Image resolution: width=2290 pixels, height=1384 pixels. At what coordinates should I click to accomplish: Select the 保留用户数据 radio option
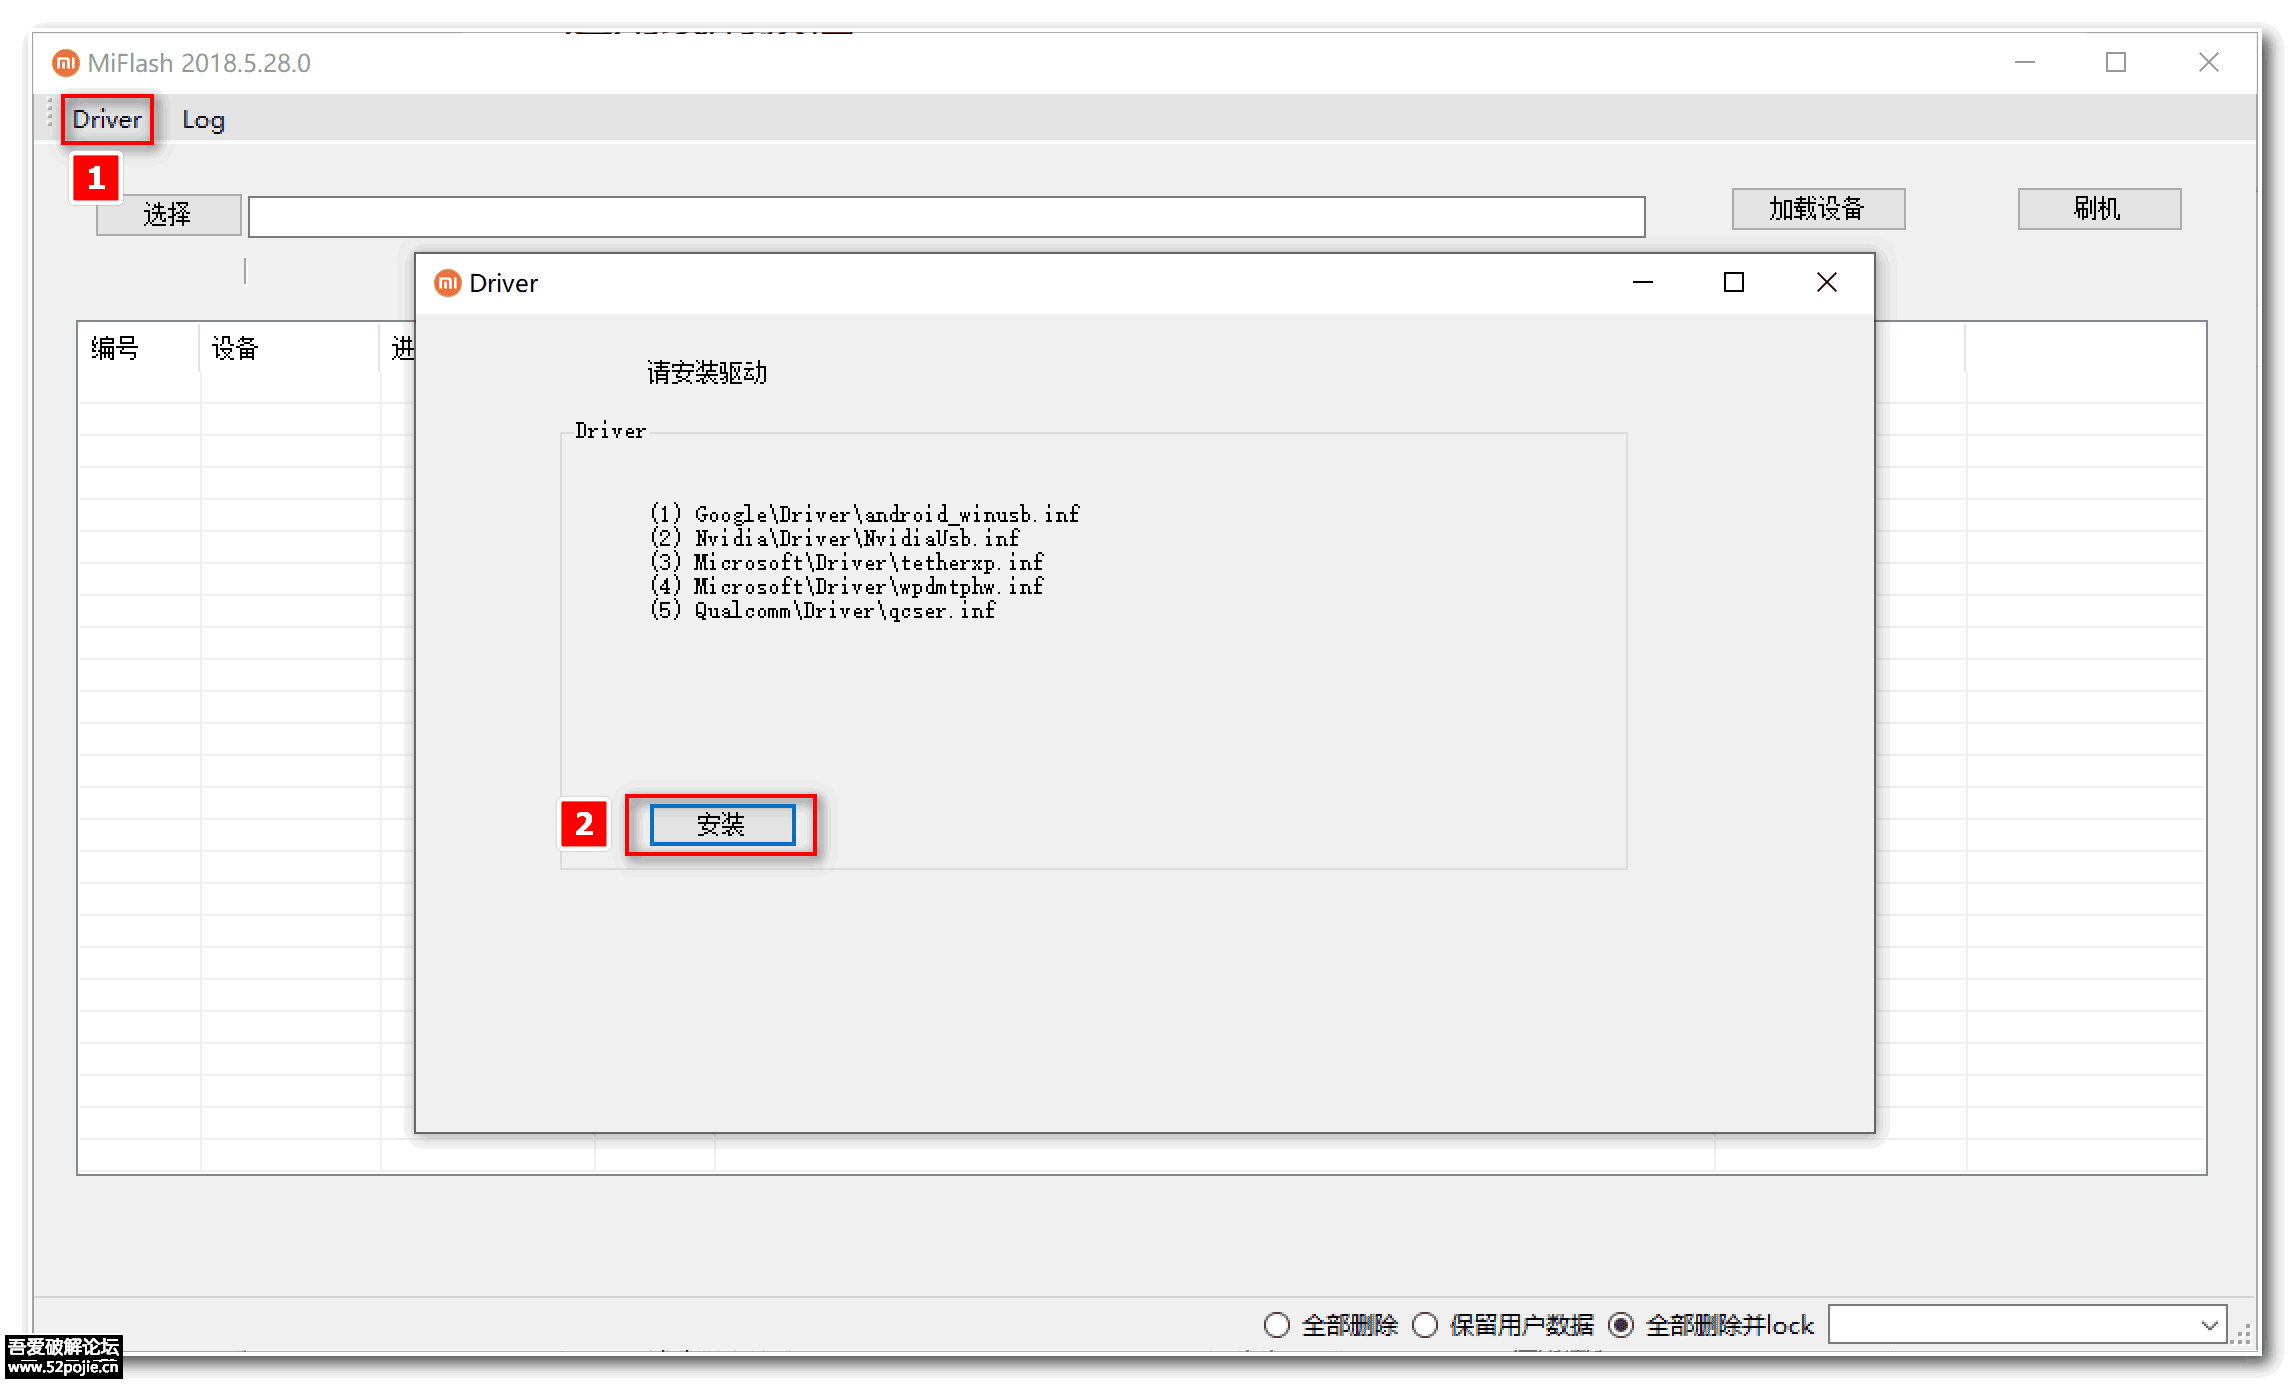click(x=1426, y=1324)
